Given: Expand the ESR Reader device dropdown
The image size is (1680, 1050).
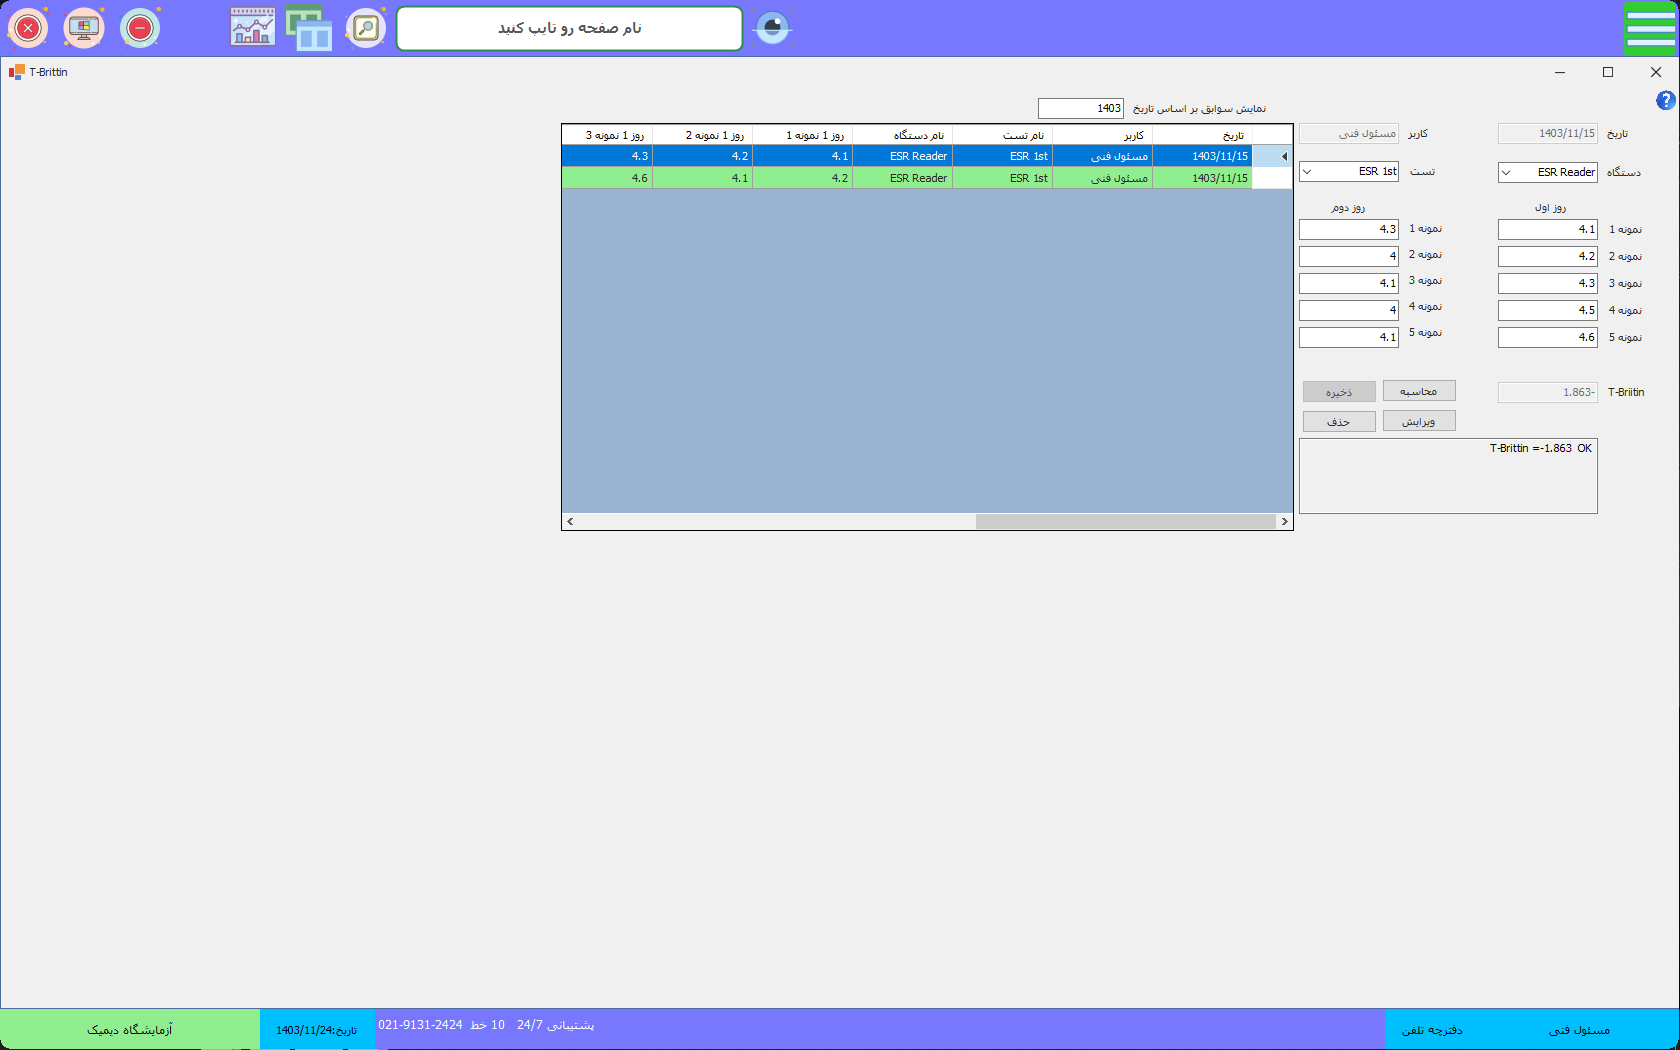Looking at the screenshot, I should (1507, 172).
